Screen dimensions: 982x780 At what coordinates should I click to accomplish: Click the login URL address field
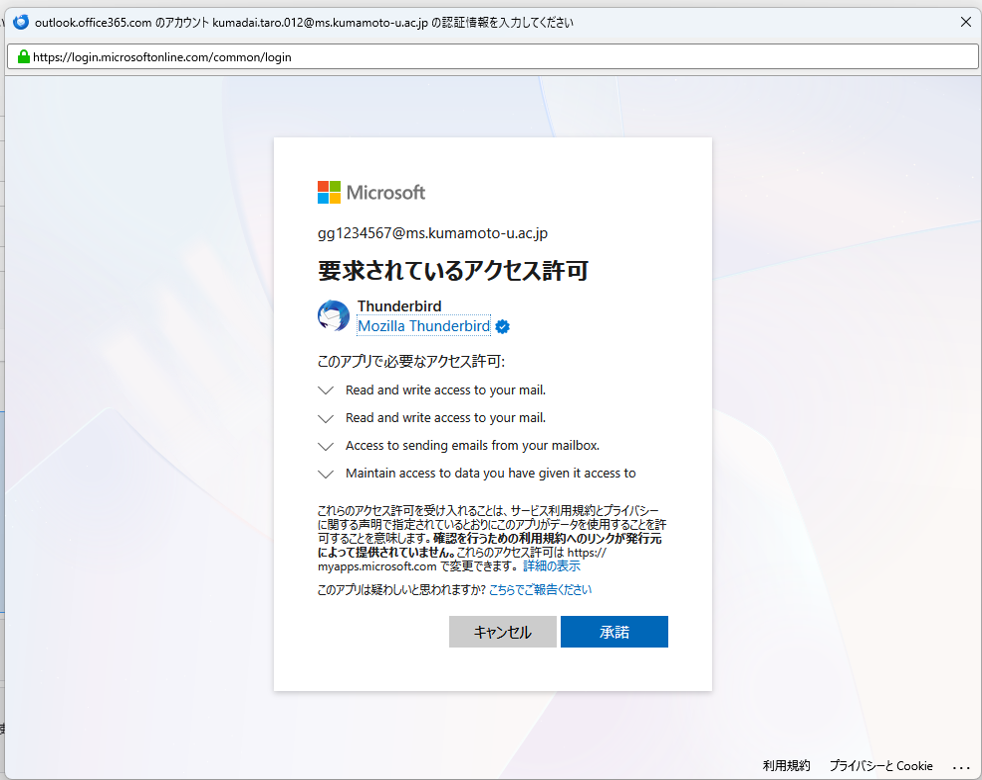493,57
